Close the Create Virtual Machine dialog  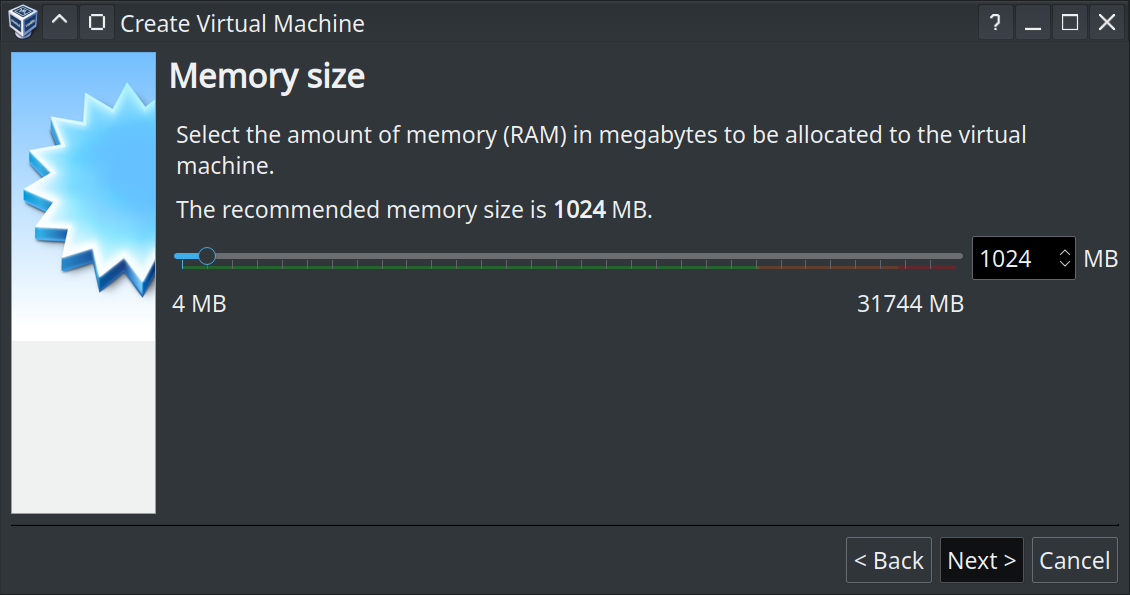(1107, 22)
